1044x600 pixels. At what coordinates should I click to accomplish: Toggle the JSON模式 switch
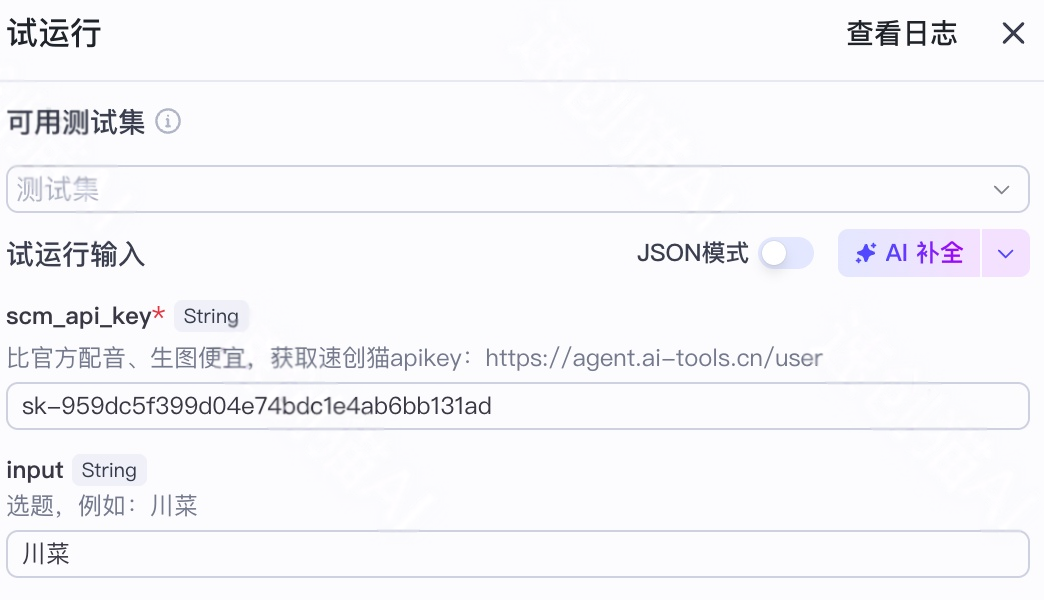tap(785, 254)
